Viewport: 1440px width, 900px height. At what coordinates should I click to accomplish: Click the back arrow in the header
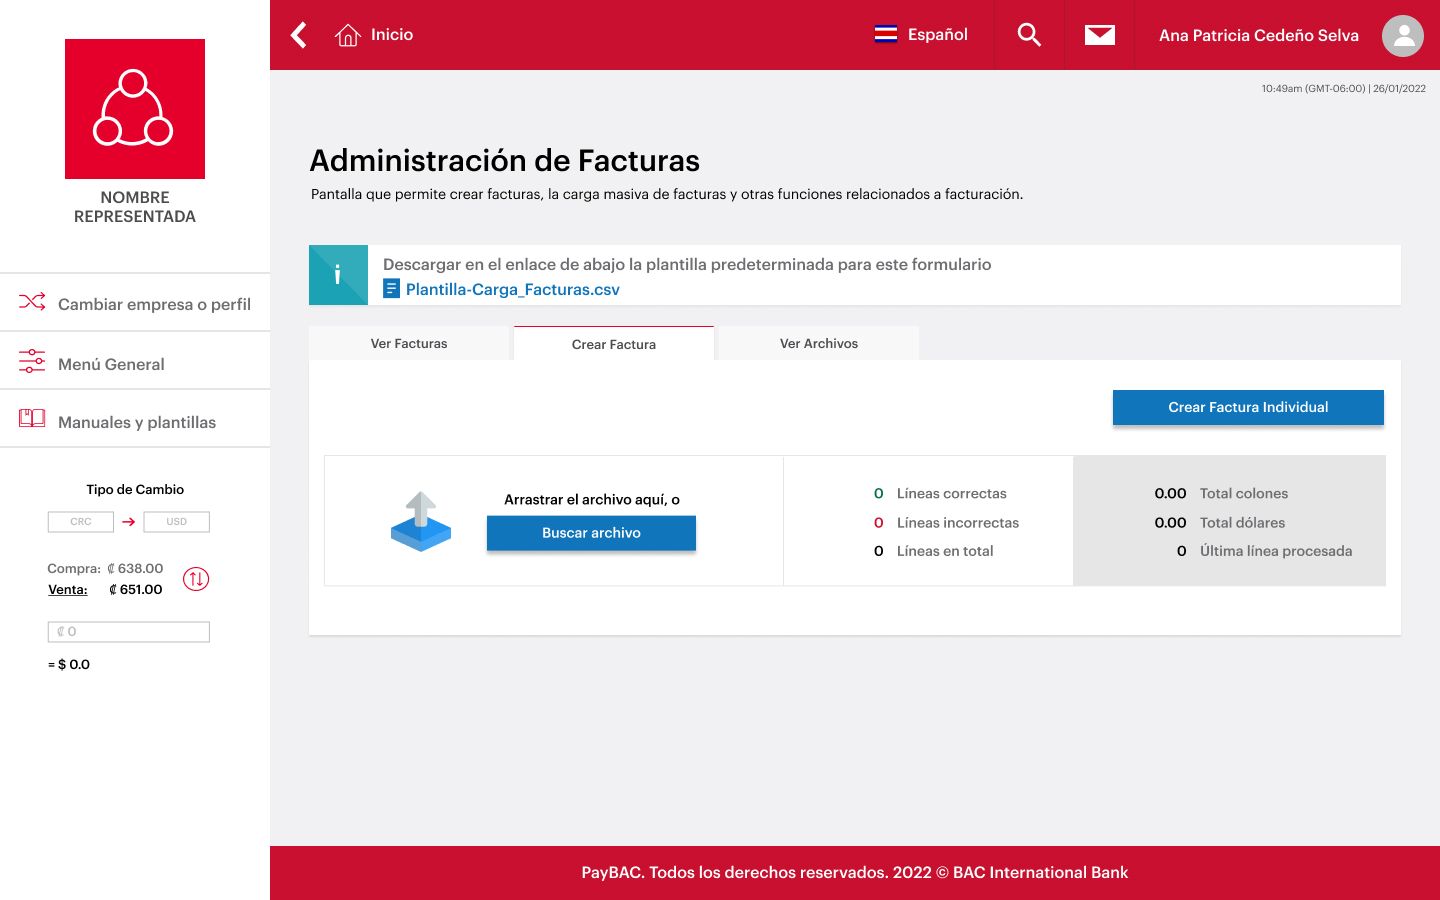[297, 34]
